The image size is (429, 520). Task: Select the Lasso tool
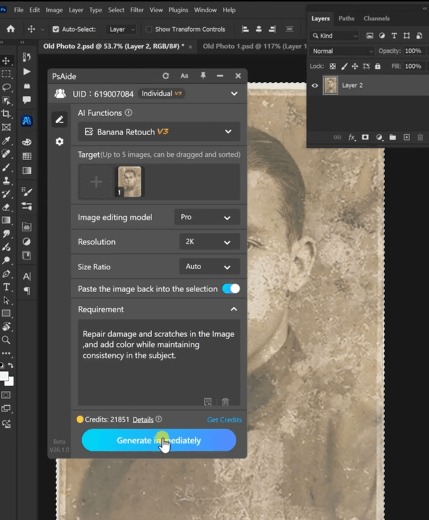[x=6, y=87]
